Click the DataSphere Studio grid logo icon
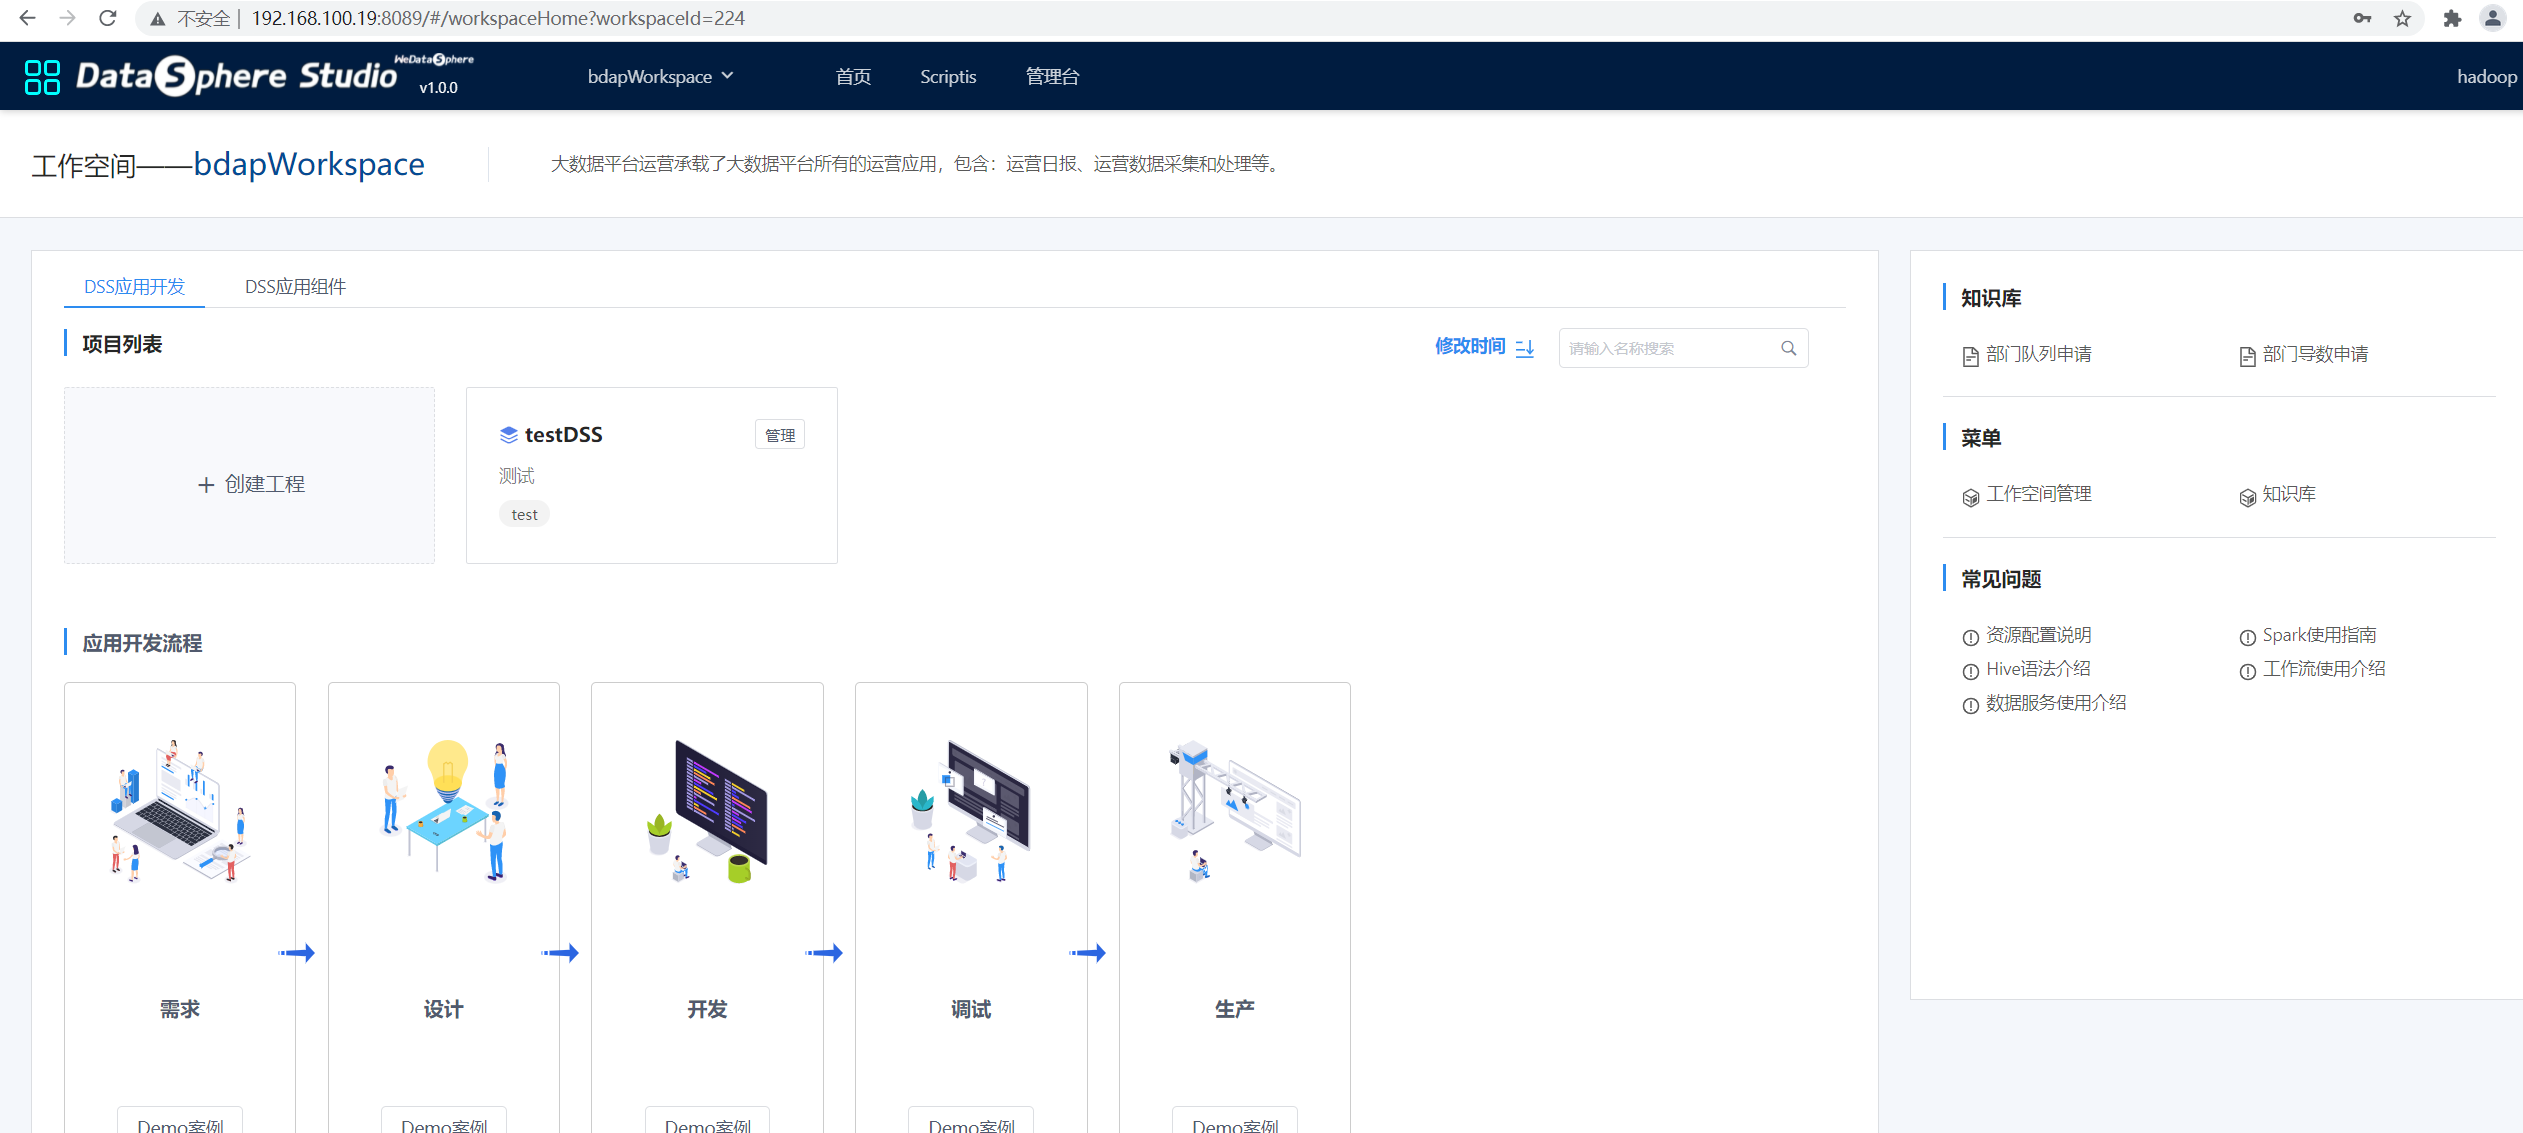Viewport: 2523px width, 1133px height. 41,75
